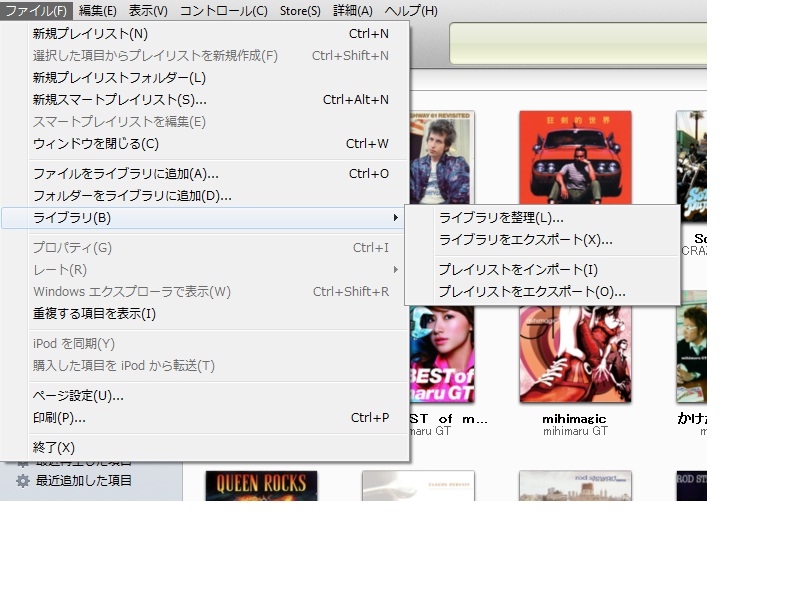Open the red car album cover

pyautogui.click(x=576, y=158)
